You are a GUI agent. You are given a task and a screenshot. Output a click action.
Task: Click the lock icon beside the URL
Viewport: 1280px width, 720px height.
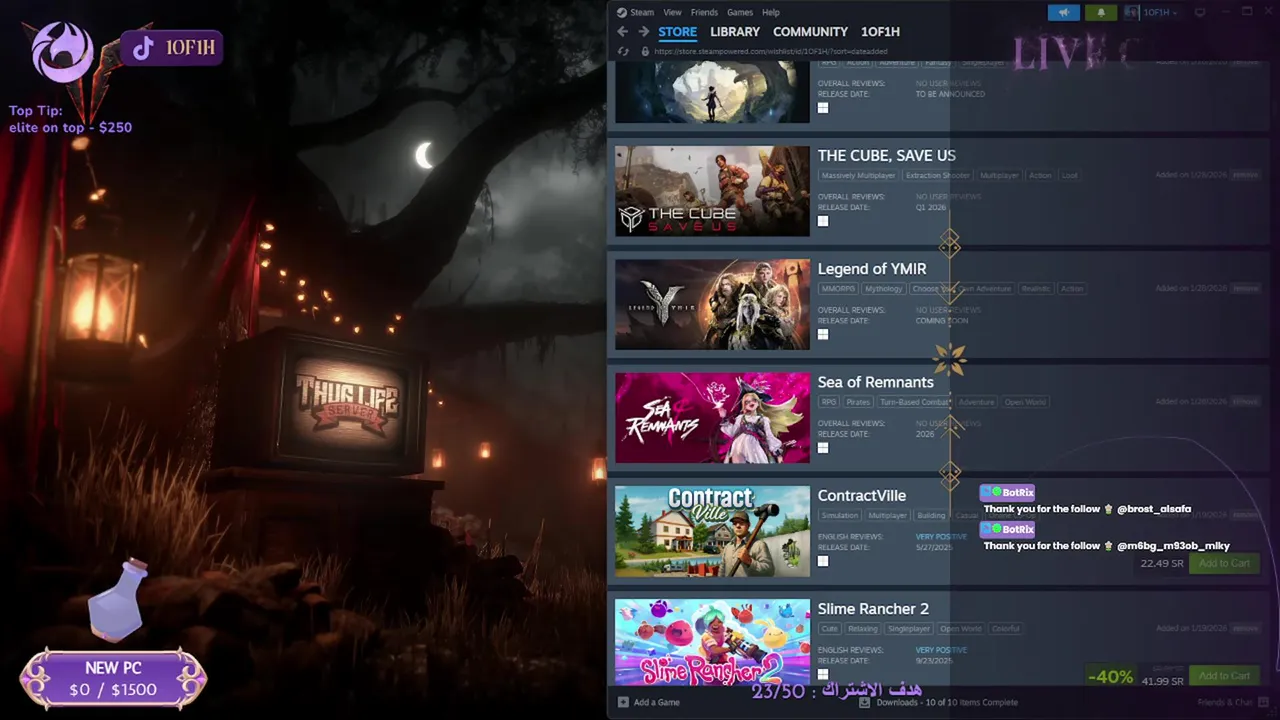[x=645, y=51]
